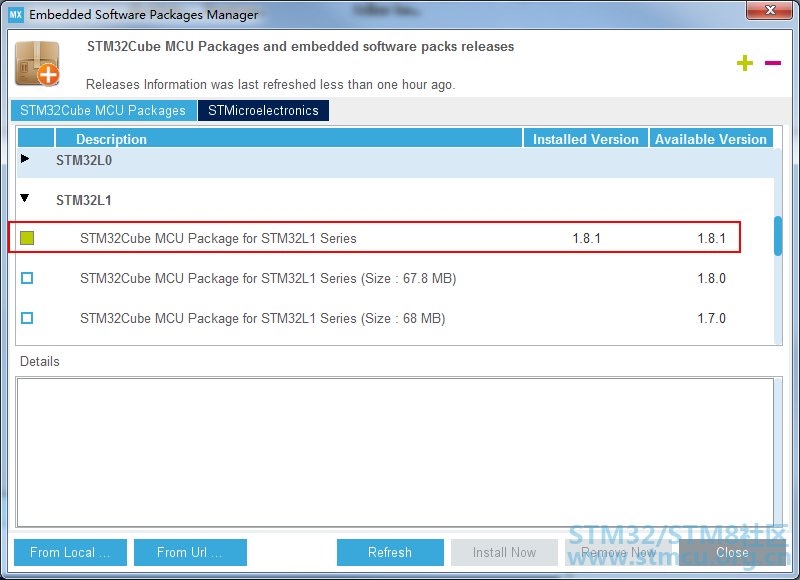Uncheck the installed STM32L1 1.8.1 package checkbox
The image size is (800, 580).
pyautogui.click(x=27, y=238)
